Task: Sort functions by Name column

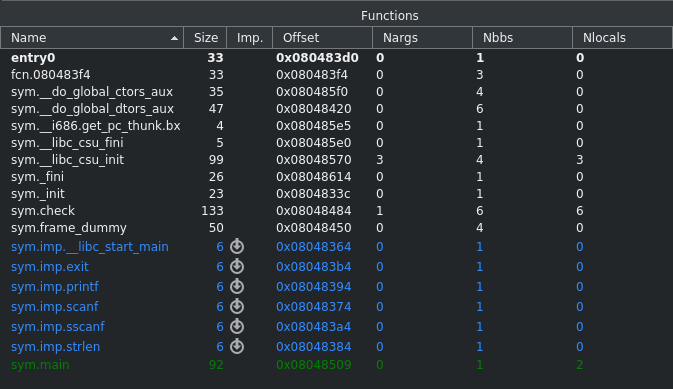Action: tap(92, 38)
